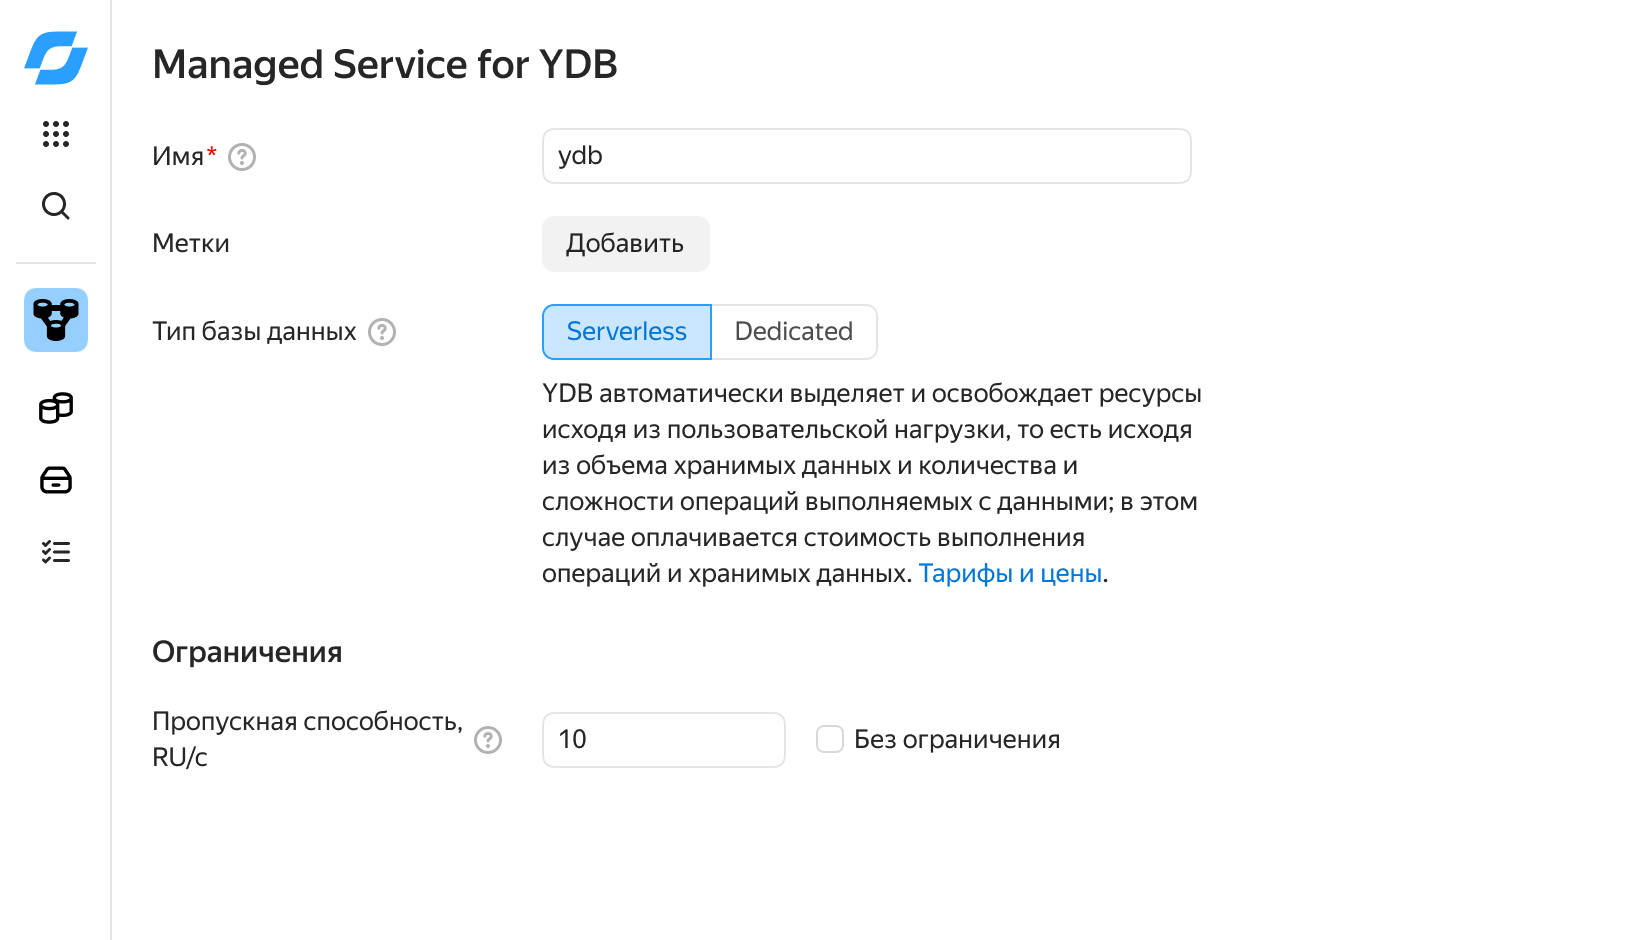Tick the Без ограничения checkbox
The height and width of the screenshot is (940, 1632).
click(x=830, y=739)
